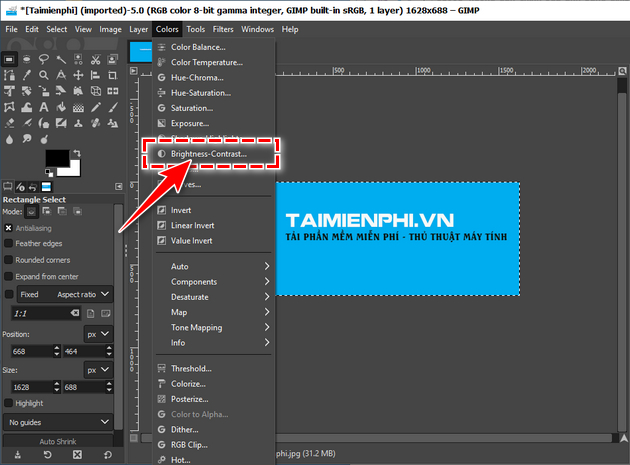Select the Gradient tool
This screenshot has height=465, width=630.
78,107
